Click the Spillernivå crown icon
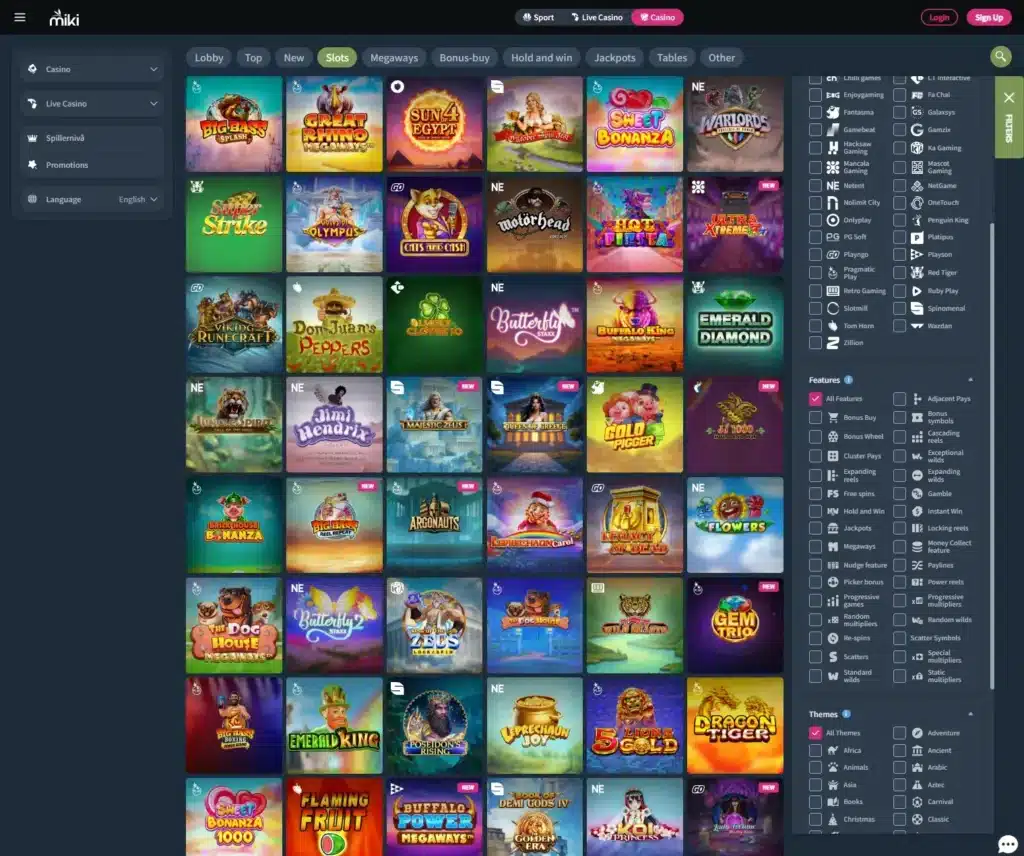The image size is (1024, 856). pos(32,138)
